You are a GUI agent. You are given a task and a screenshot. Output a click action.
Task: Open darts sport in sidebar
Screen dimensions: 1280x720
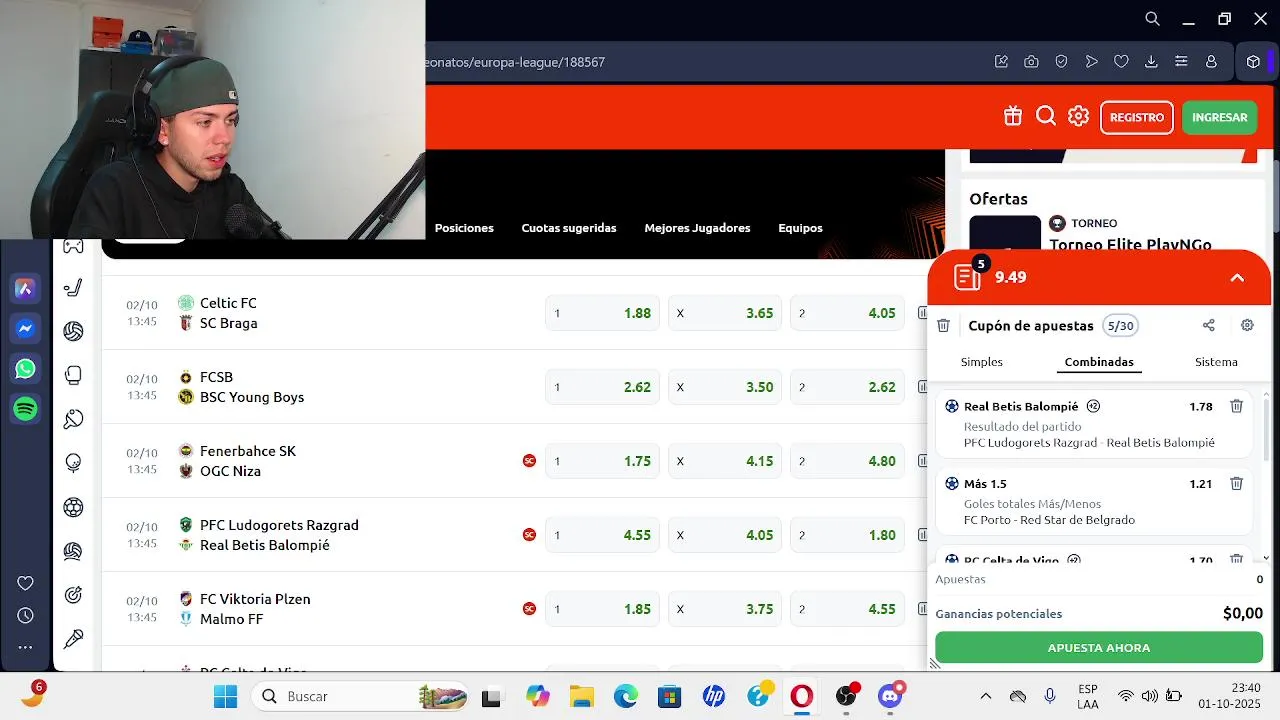(73, 595)
